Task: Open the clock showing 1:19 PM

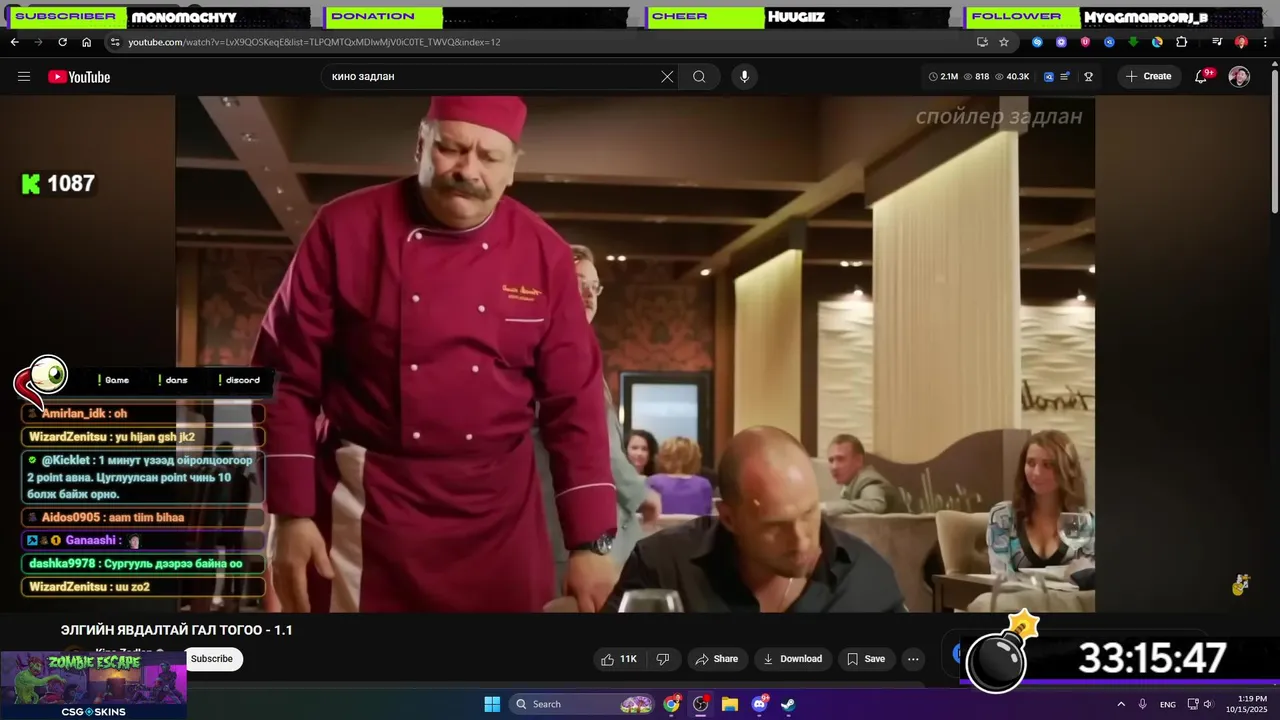Action: coord(1246,704)
